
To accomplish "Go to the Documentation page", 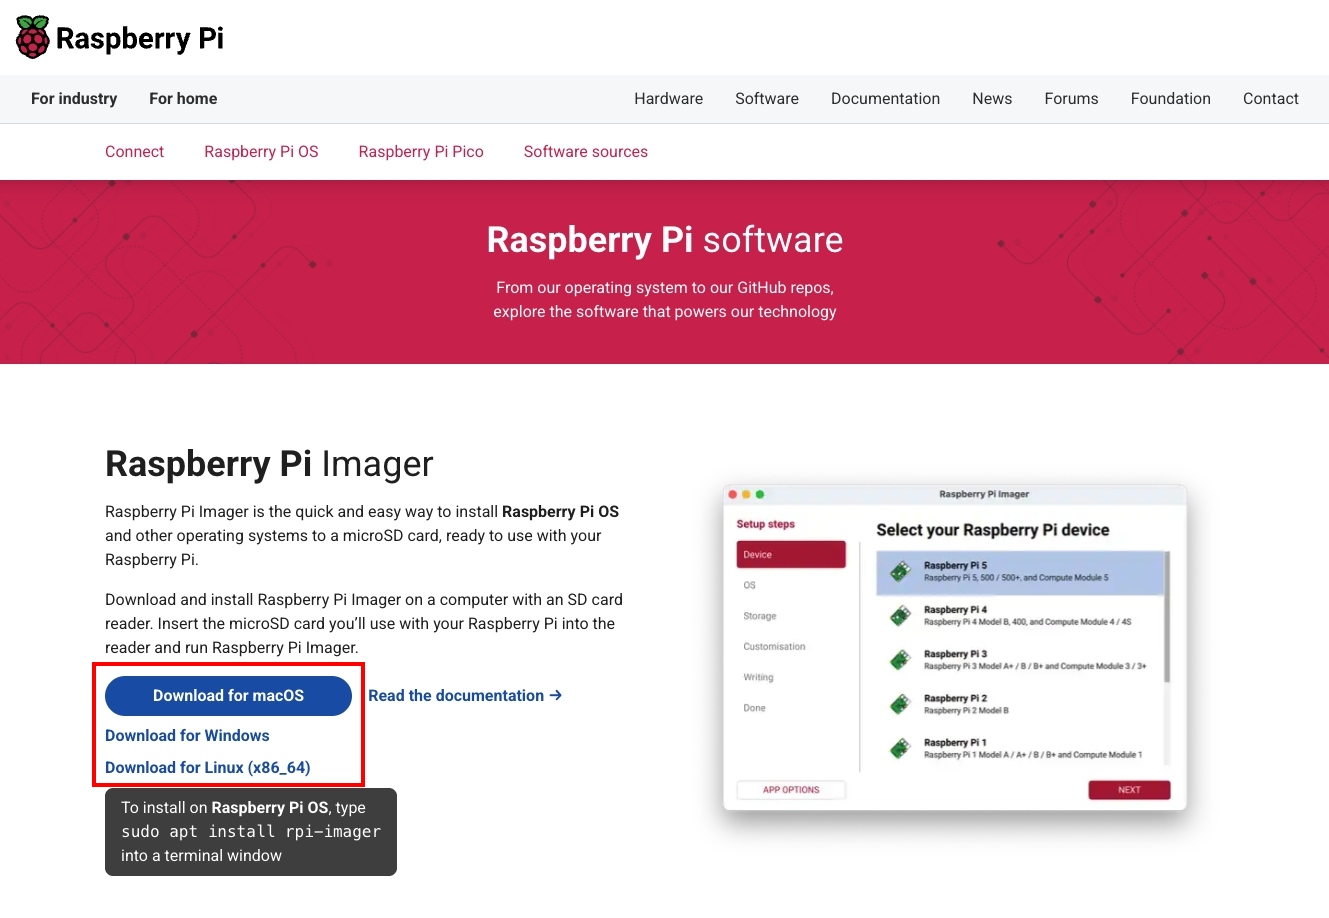I will (885, 99).
